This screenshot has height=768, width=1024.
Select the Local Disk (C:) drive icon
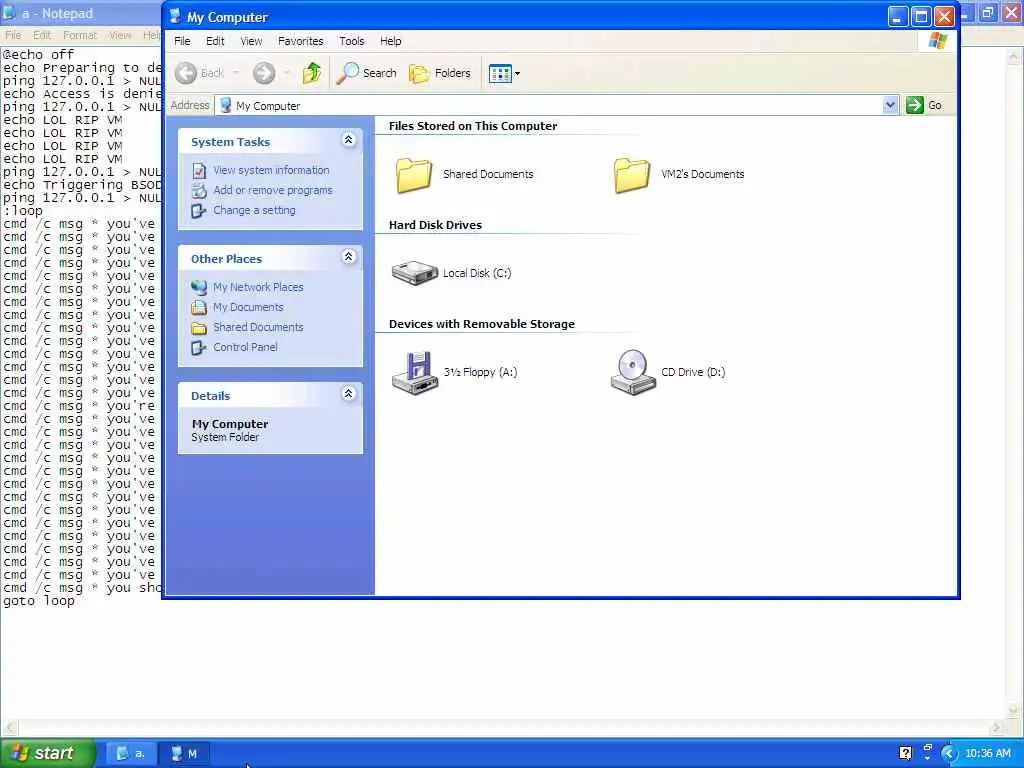coord(415,273)
